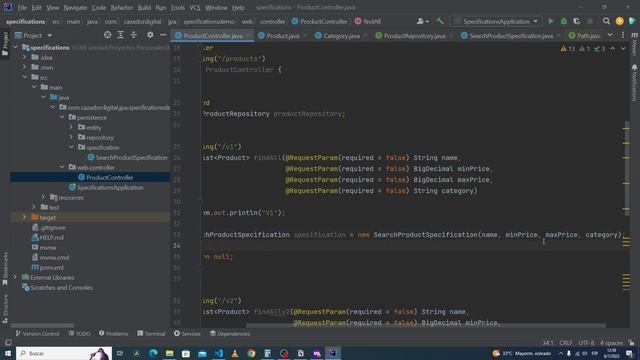Go to next highlighted error arrow
Screen dimensions: 640x360
click(x=623, y=49)
